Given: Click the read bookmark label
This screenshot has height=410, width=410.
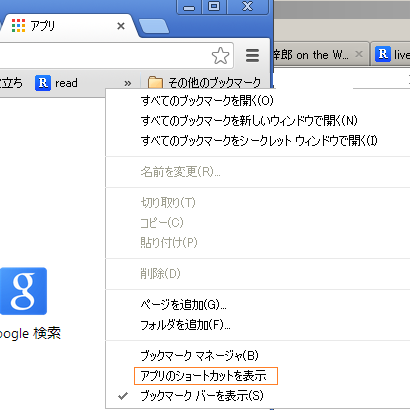Looking at the screenshot, I should coord(66,83).
